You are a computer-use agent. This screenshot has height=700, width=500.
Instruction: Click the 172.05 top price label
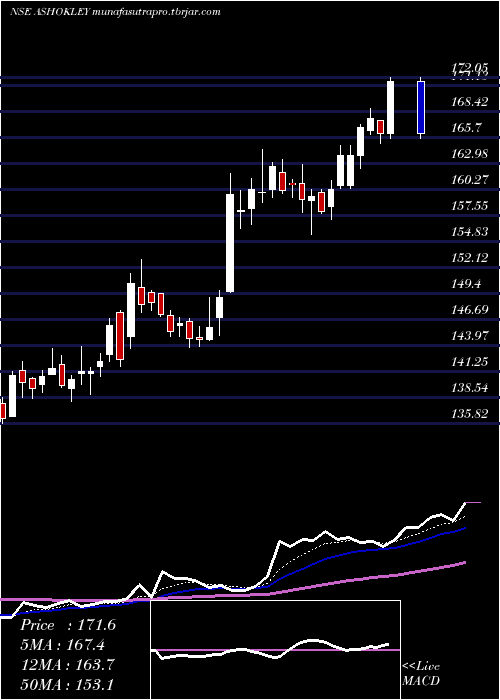470,68
